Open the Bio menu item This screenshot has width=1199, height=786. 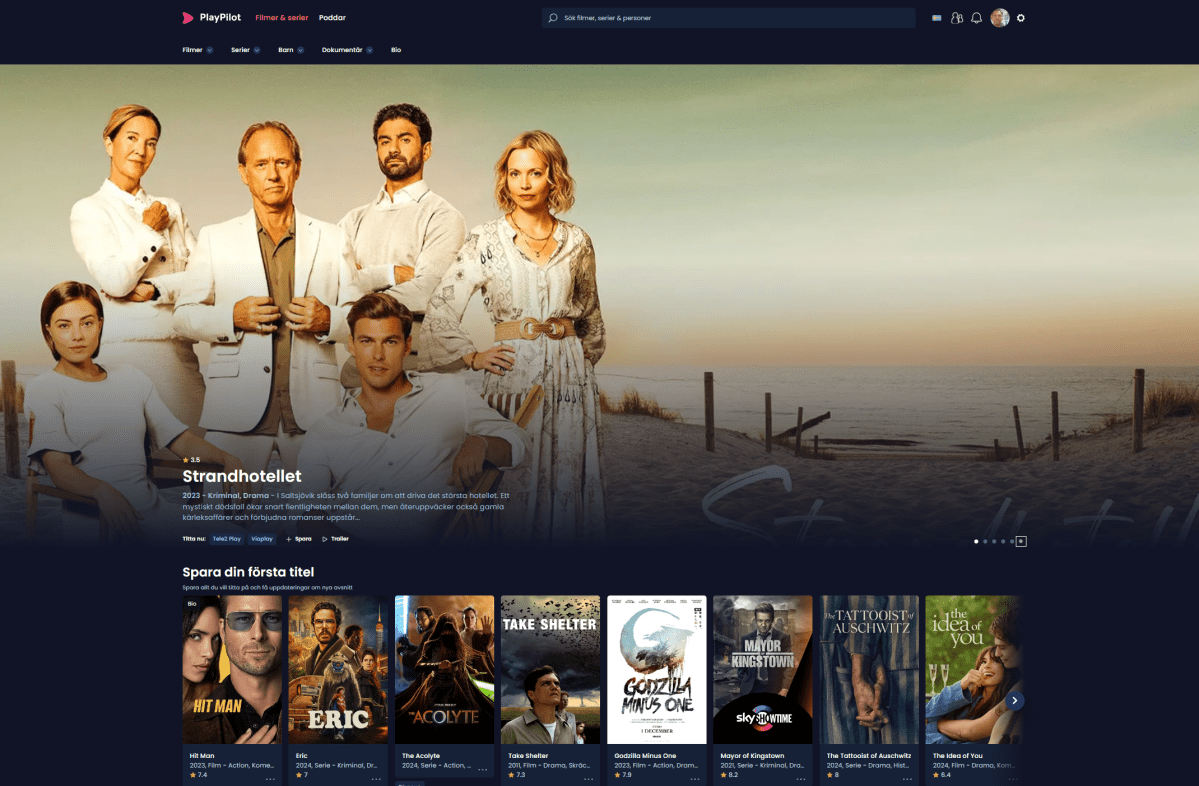point(396,50)
